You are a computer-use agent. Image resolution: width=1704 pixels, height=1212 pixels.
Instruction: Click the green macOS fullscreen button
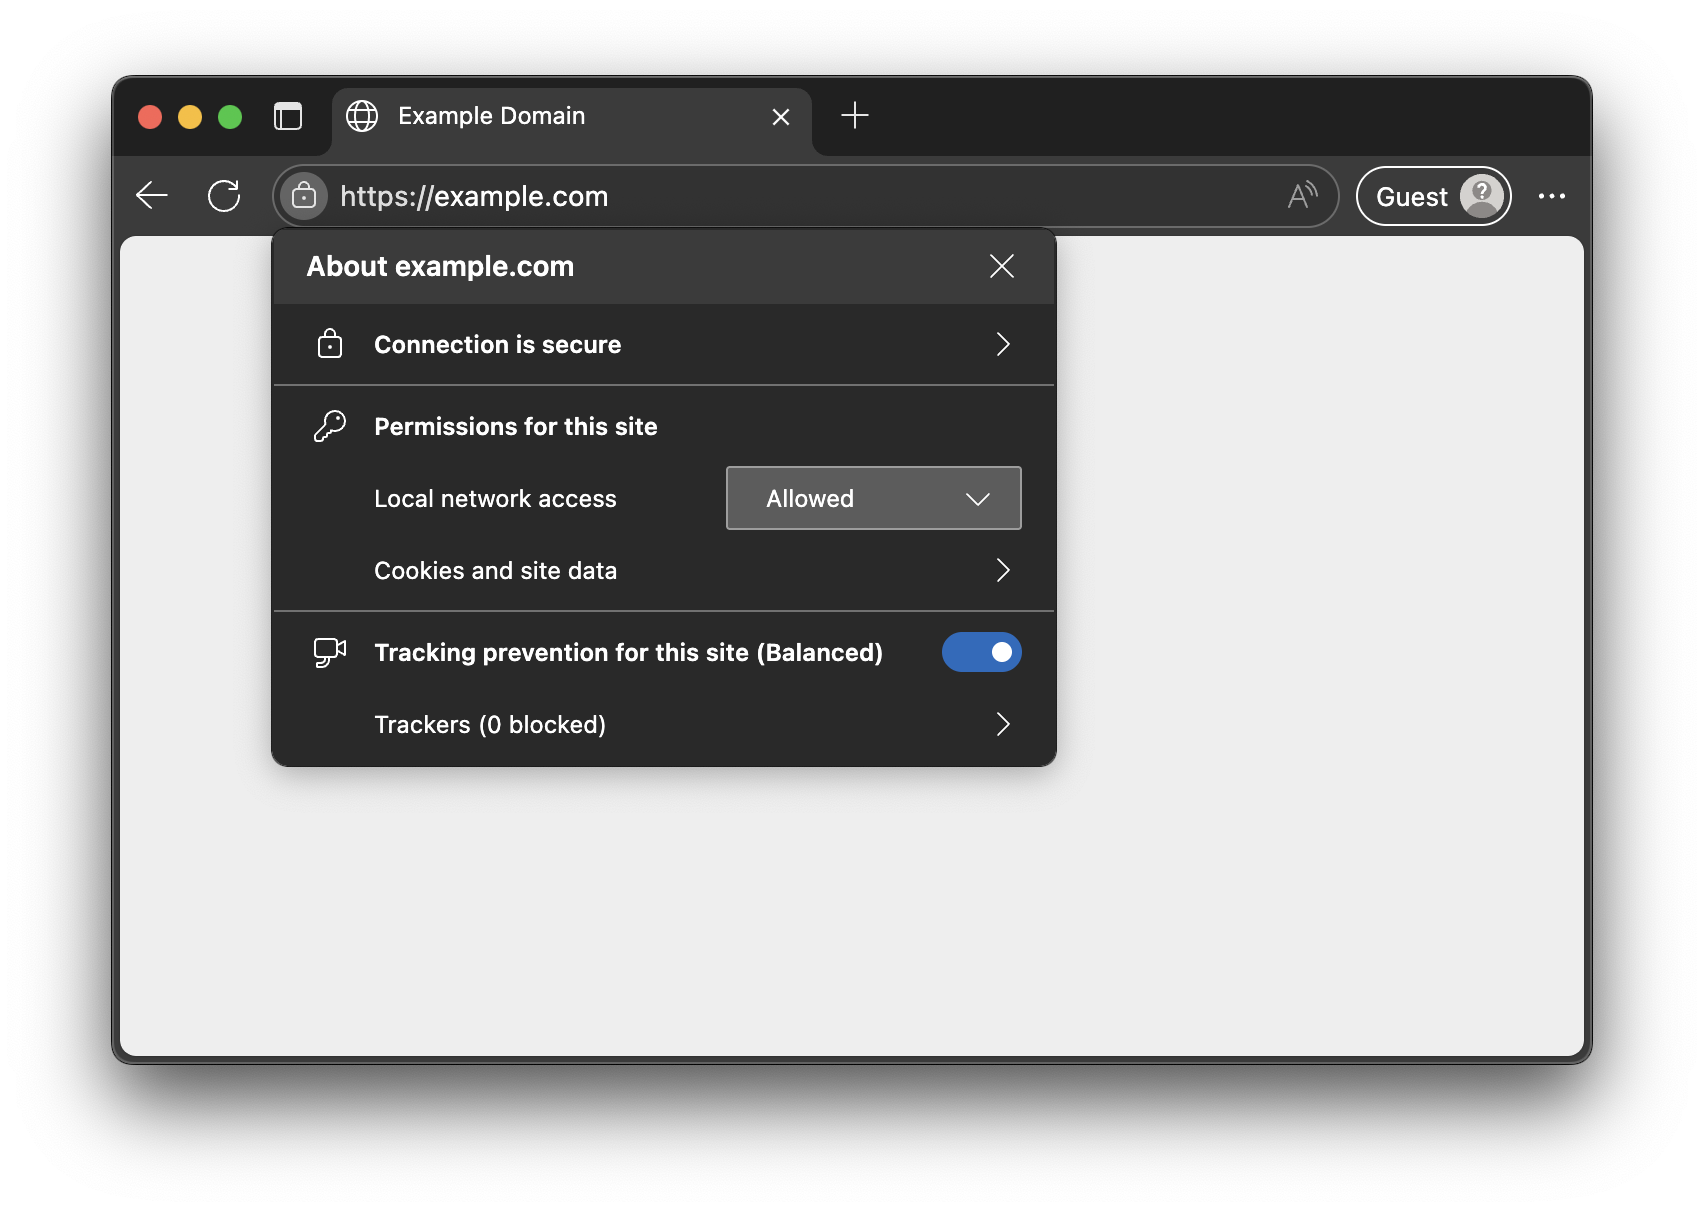230,117
